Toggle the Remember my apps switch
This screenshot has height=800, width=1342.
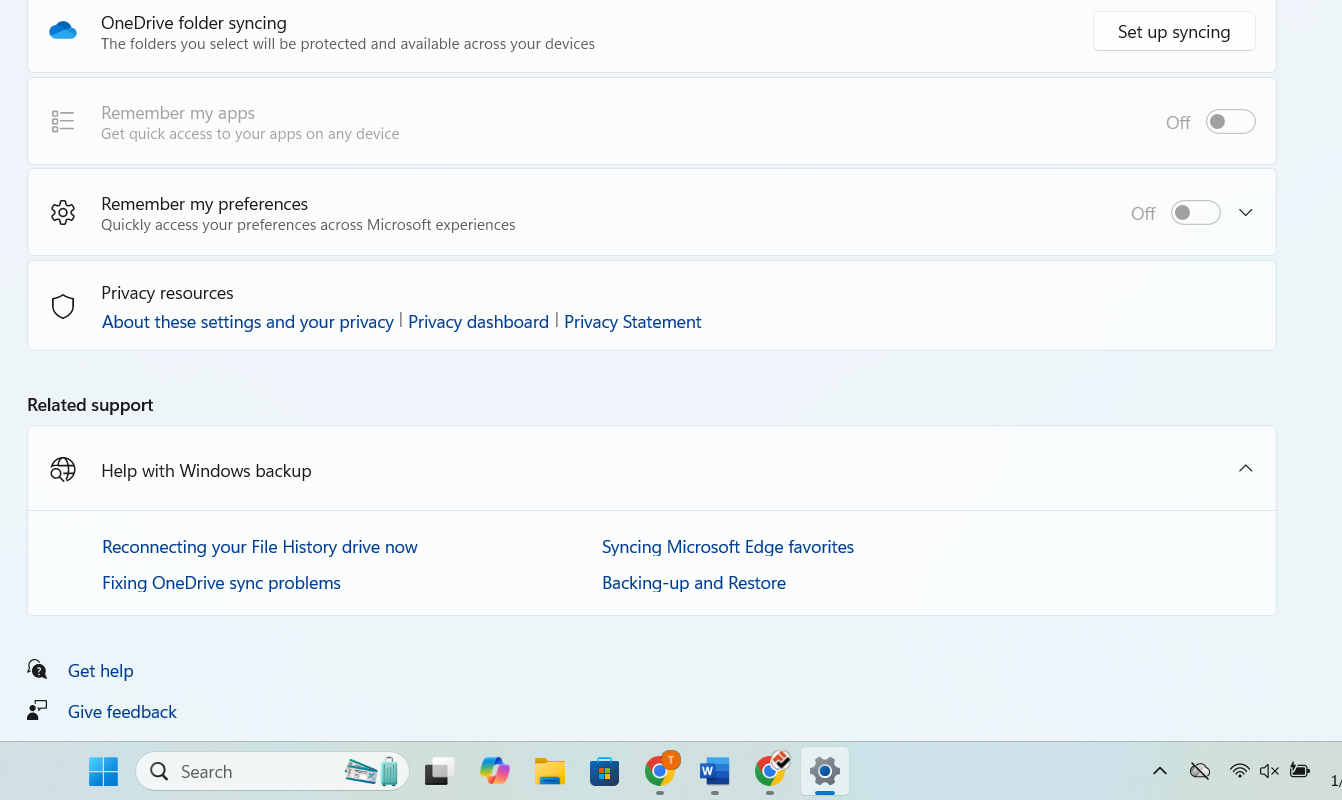tap(1229, 122)
